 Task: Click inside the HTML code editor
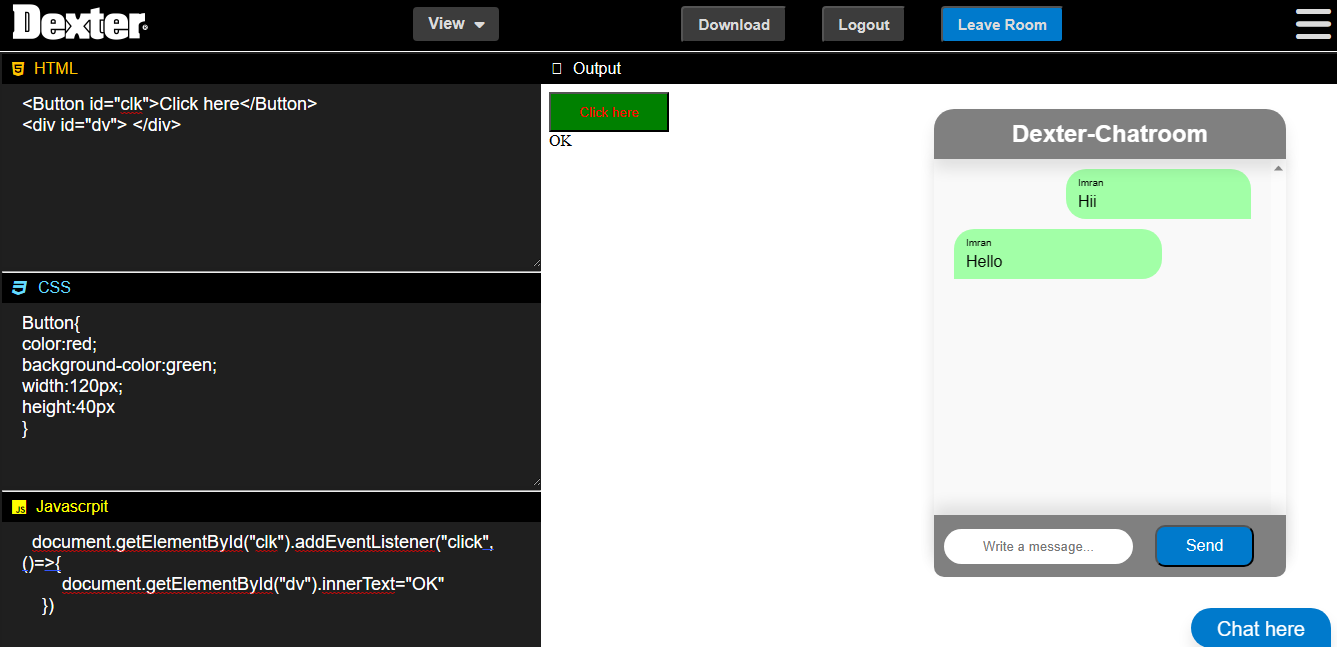(x=270, y=176)
